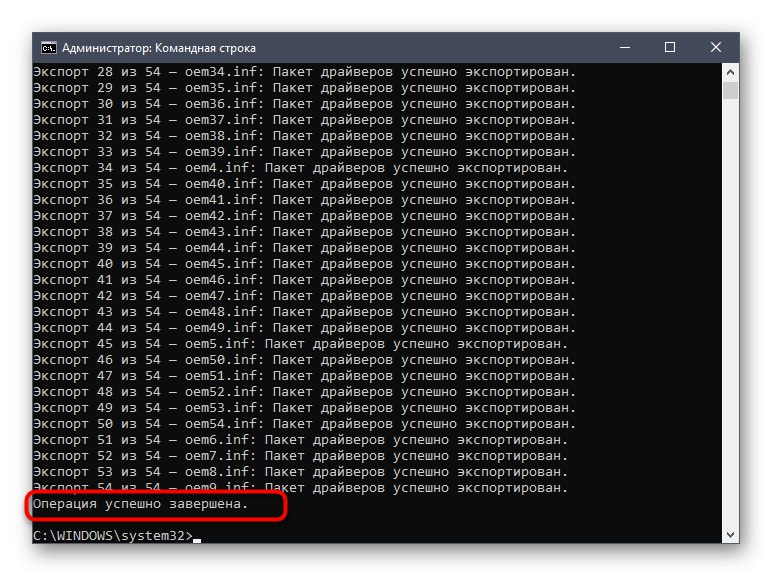Click the scrollbar up arrow
This screenshot has width=772, height=576.
point(730,72)
